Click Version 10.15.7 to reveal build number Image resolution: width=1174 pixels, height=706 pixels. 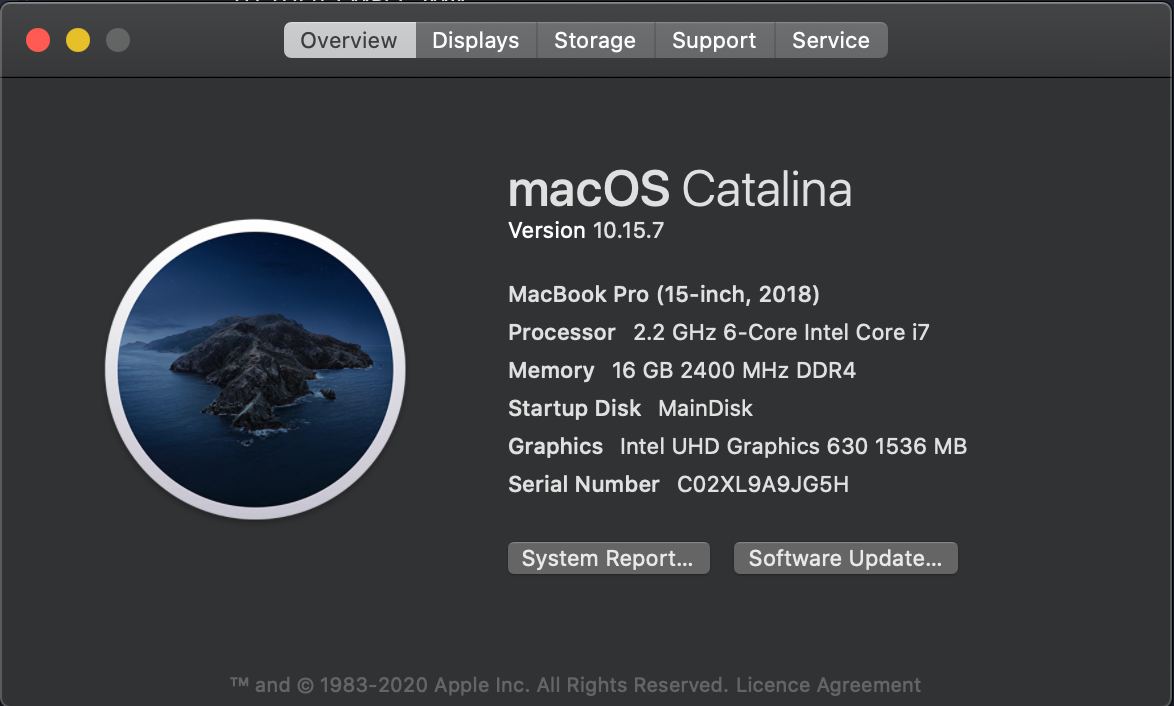[x=586, y=230]
